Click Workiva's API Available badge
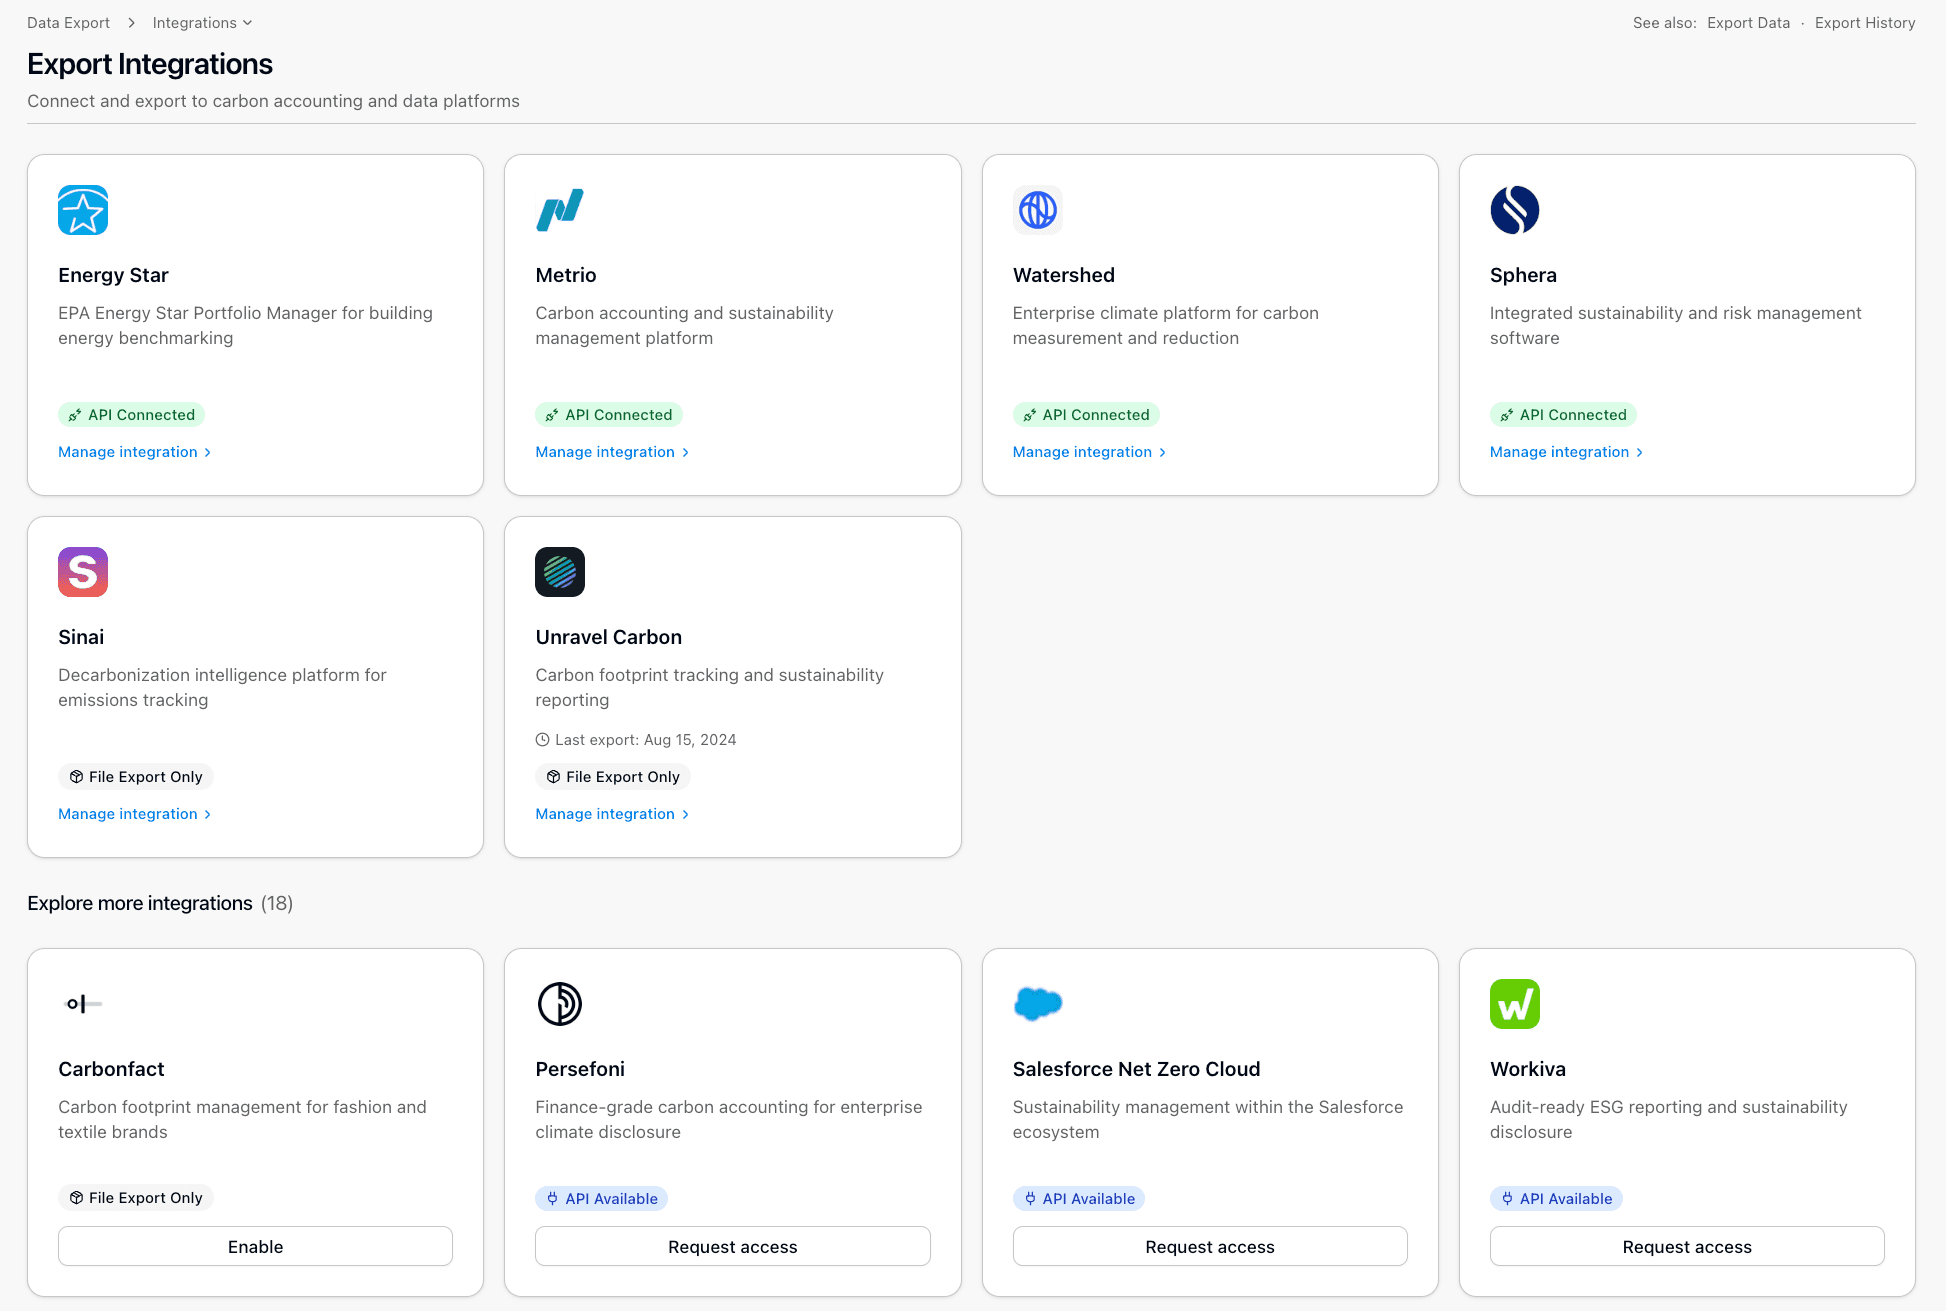 tap(1556, 1199)
